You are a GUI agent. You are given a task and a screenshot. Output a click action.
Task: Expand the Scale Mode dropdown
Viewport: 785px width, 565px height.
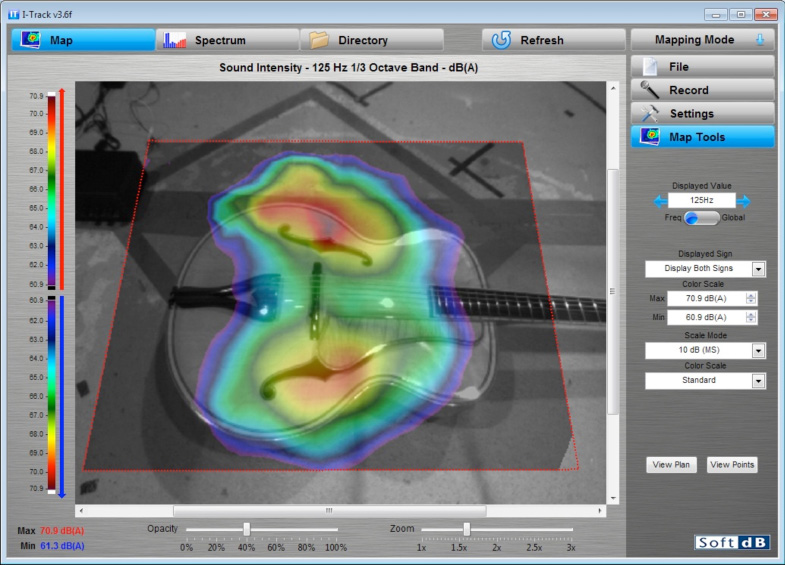point(758,350)
